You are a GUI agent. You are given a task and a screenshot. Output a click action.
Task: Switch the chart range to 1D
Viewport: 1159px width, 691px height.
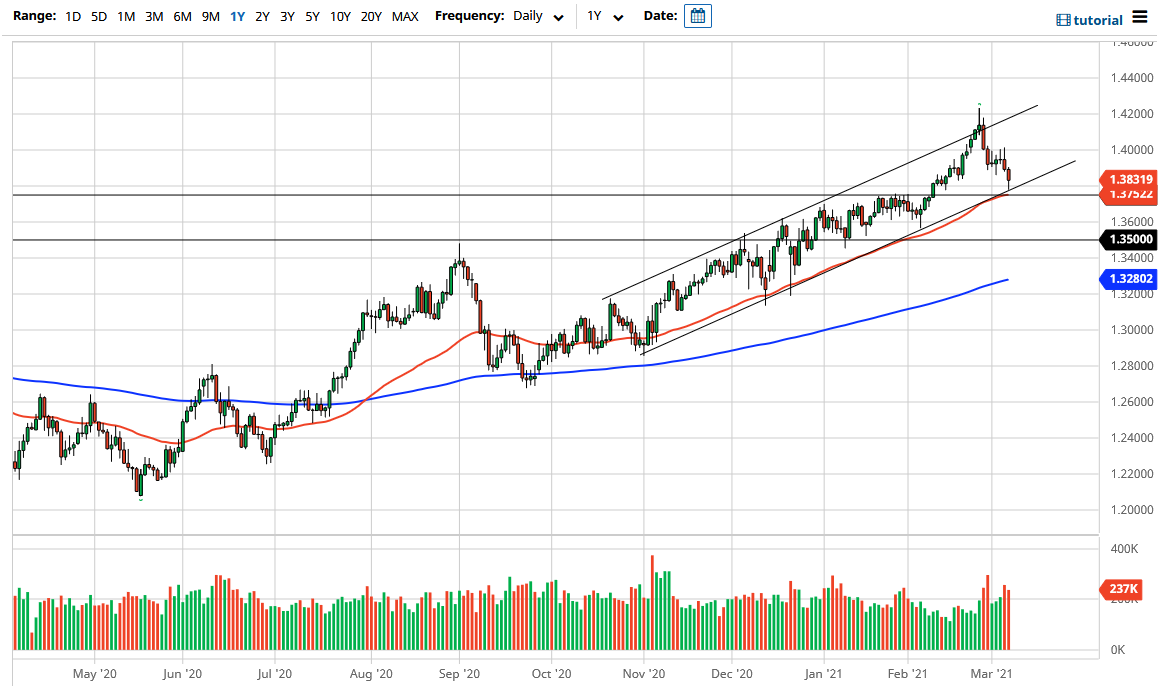click(x=71, y=16)
